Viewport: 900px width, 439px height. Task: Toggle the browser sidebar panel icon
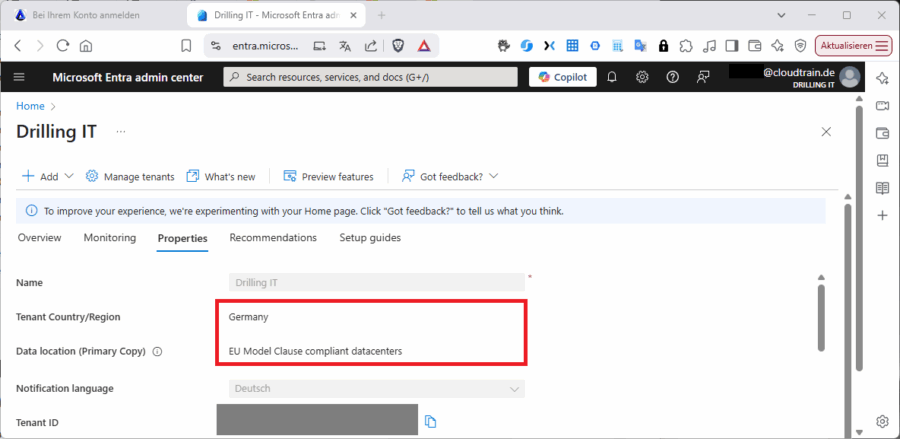[732, 46]
